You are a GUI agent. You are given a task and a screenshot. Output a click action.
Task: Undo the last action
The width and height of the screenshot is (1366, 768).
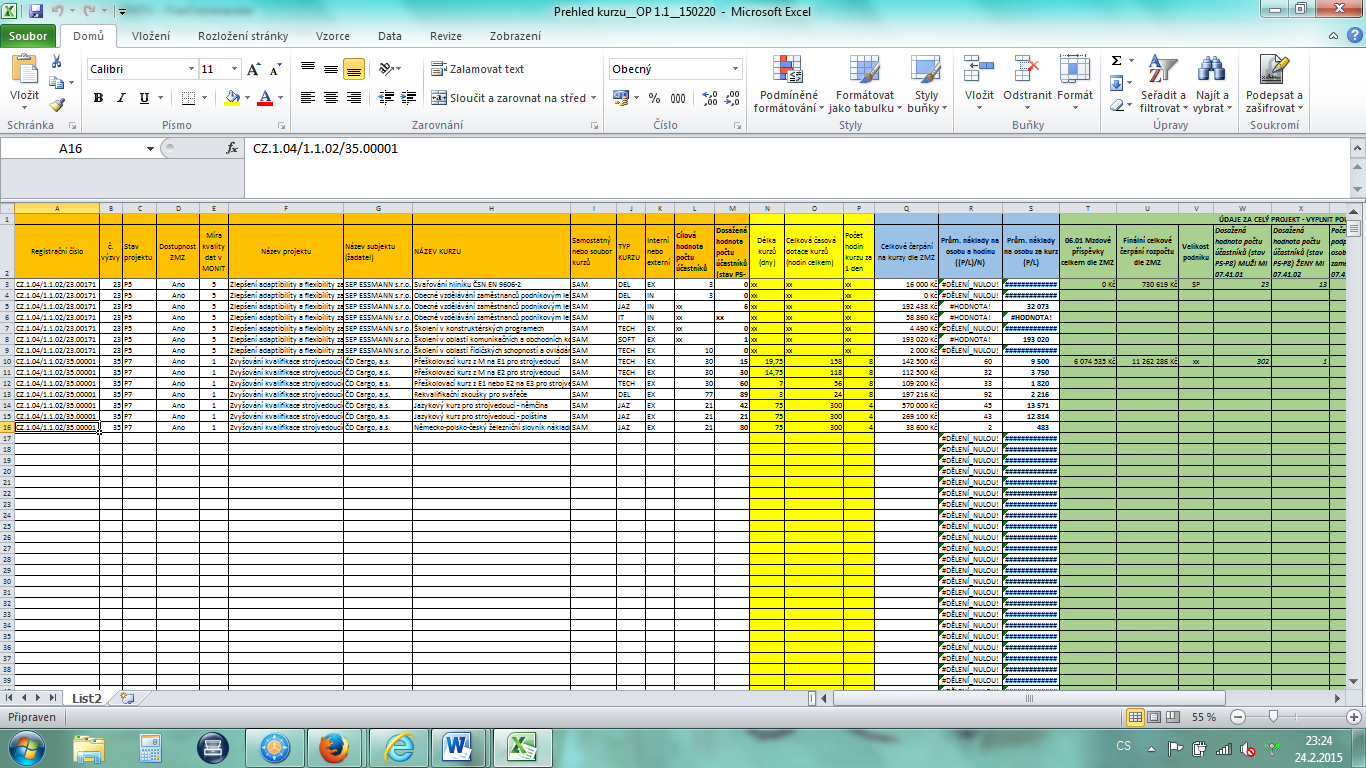(57, 12)
